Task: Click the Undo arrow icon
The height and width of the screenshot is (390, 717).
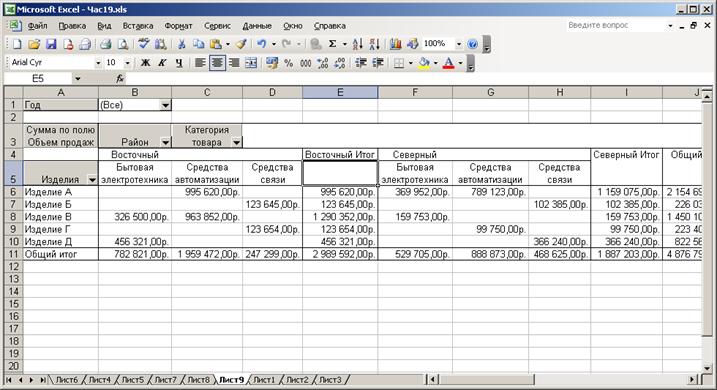Action: 261,44
